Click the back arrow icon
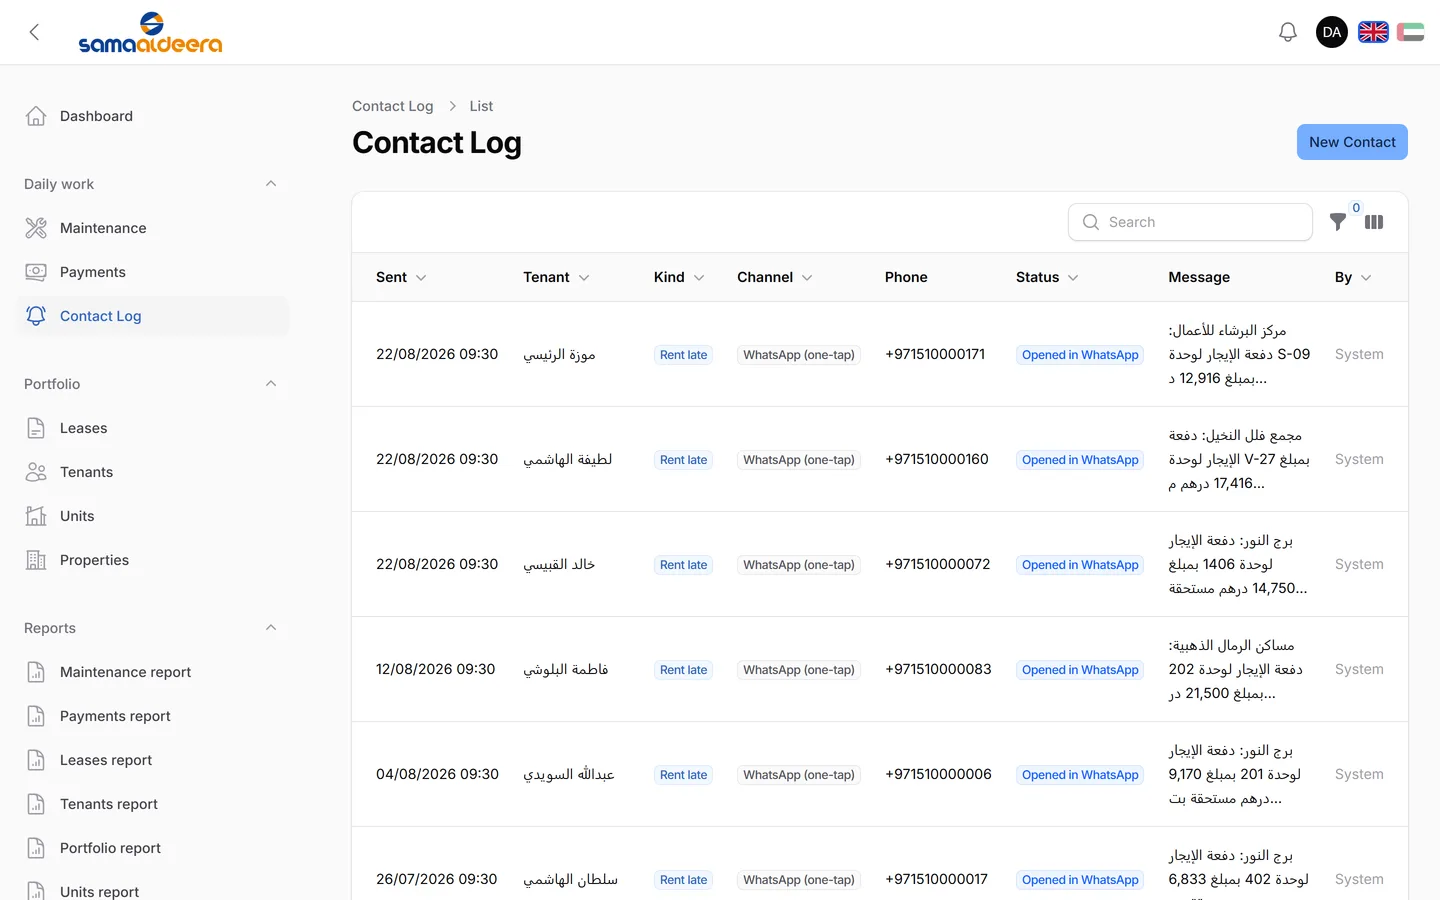The width and height of the screenshot is (1440, 900). (x=35, y=32)
